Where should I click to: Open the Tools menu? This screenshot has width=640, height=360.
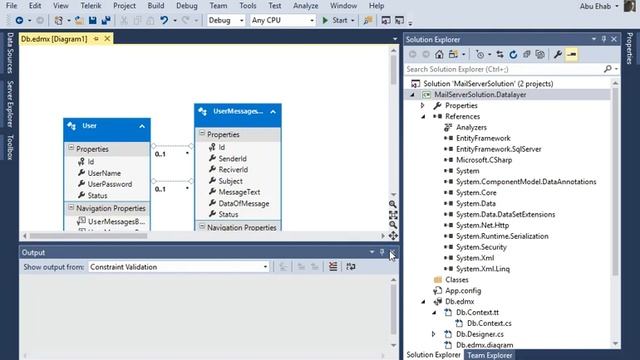click(248, 6)
